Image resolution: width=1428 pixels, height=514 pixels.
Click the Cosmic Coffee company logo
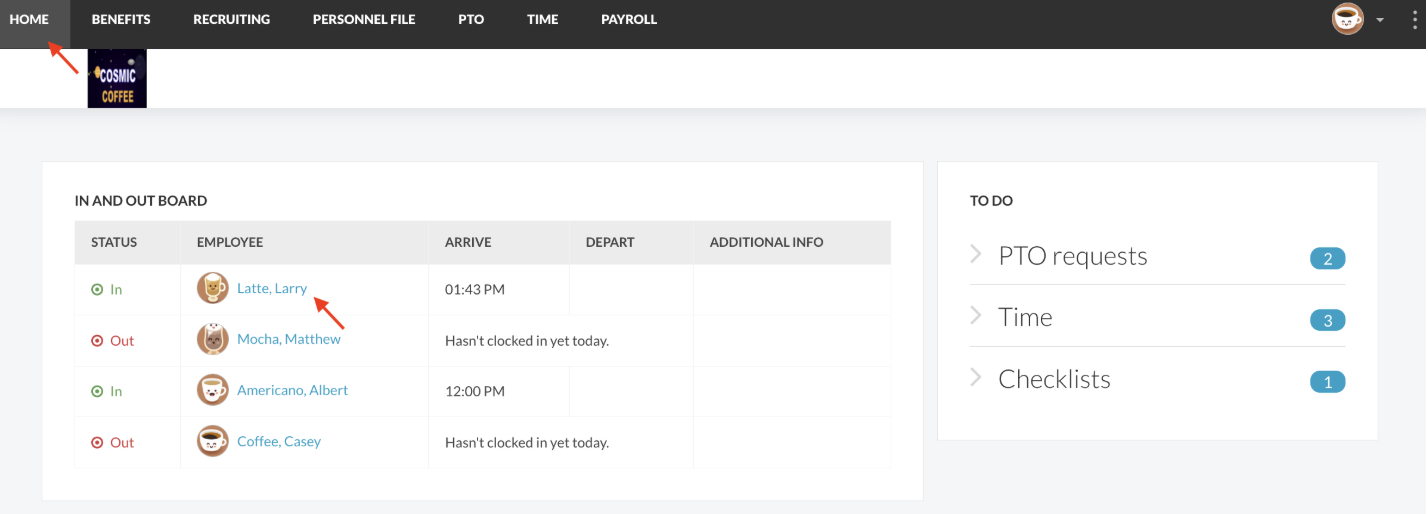(x=117, y=79)
